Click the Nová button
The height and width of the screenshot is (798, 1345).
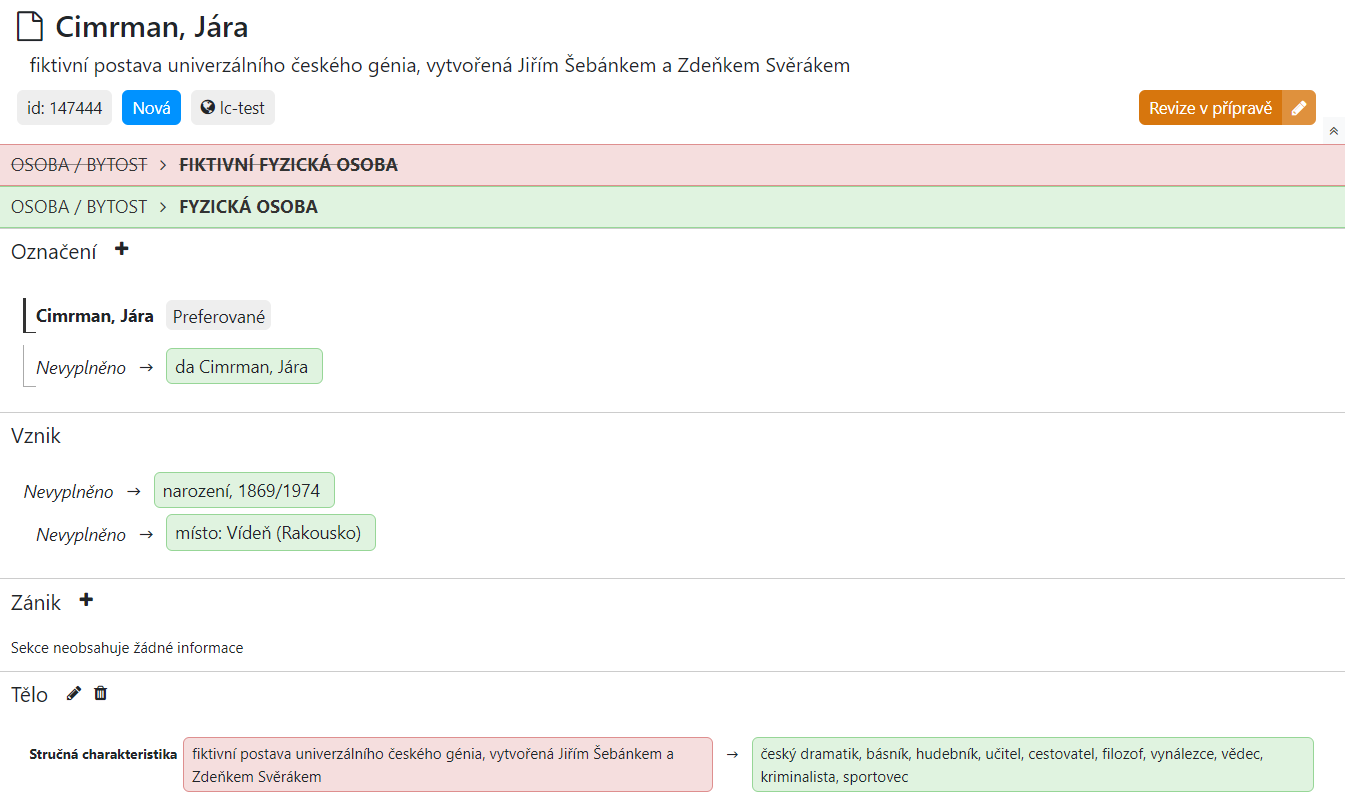pyautogui.click(x=151, y=107)
